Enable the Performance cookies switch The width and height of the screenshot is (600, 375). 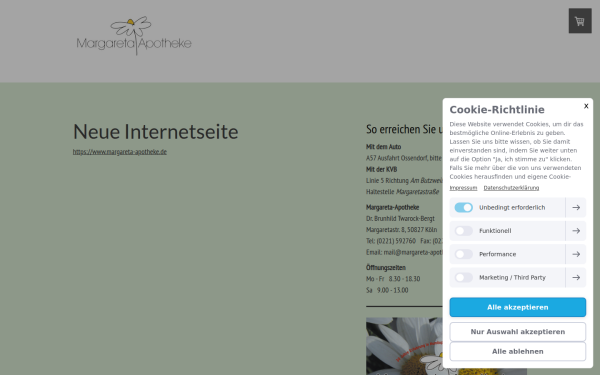pos(463,254)
